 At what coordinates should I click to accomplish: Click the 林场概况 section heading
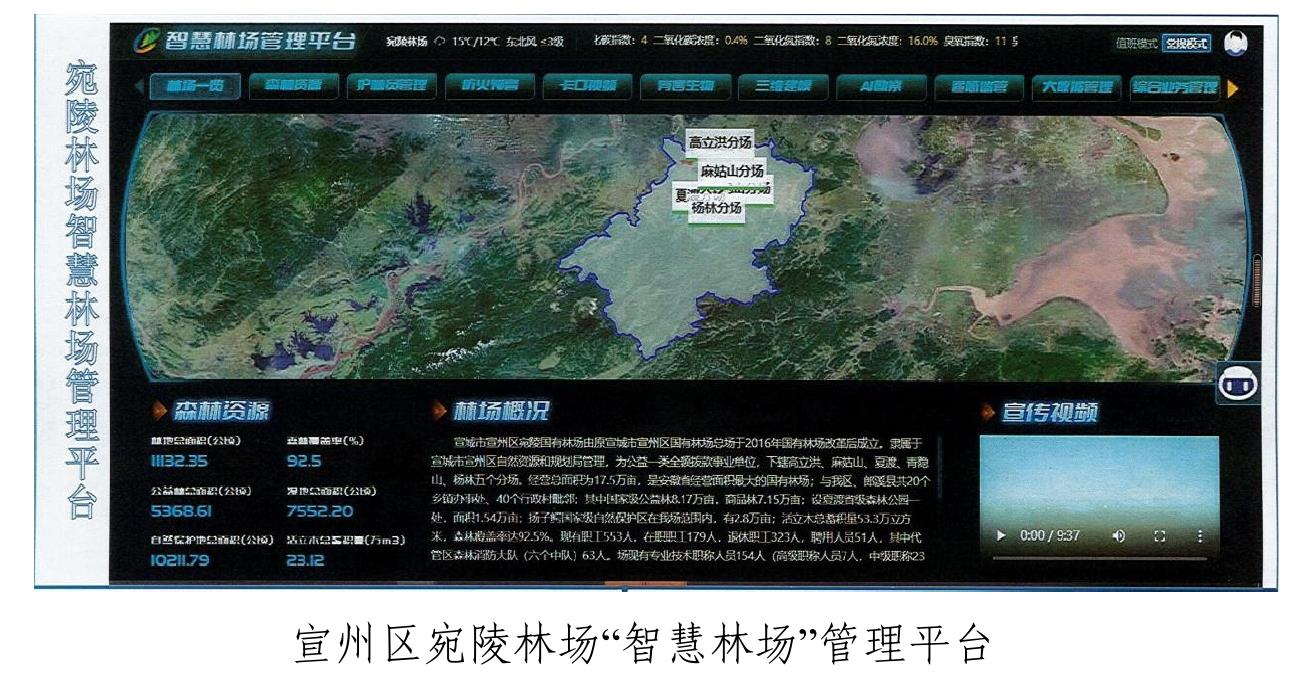click(501, 410)
